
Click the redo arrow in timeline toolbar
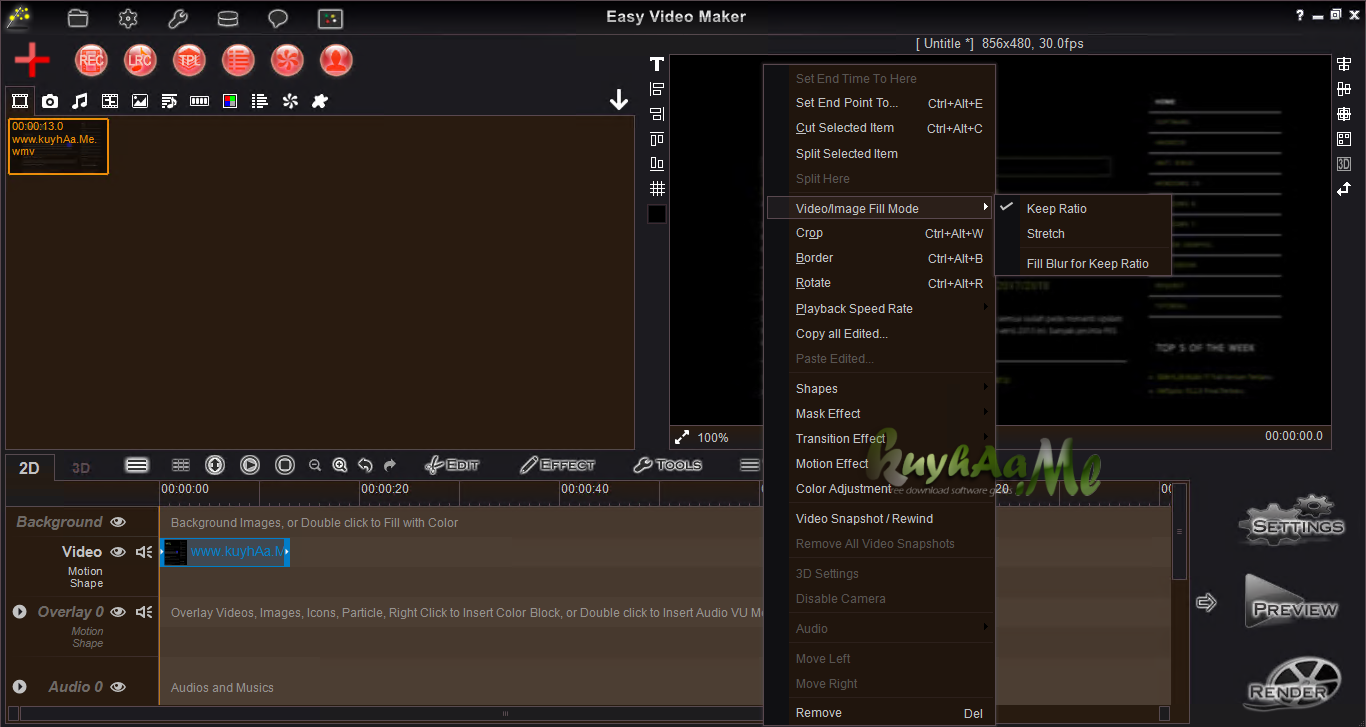click(x=390, y=465)
